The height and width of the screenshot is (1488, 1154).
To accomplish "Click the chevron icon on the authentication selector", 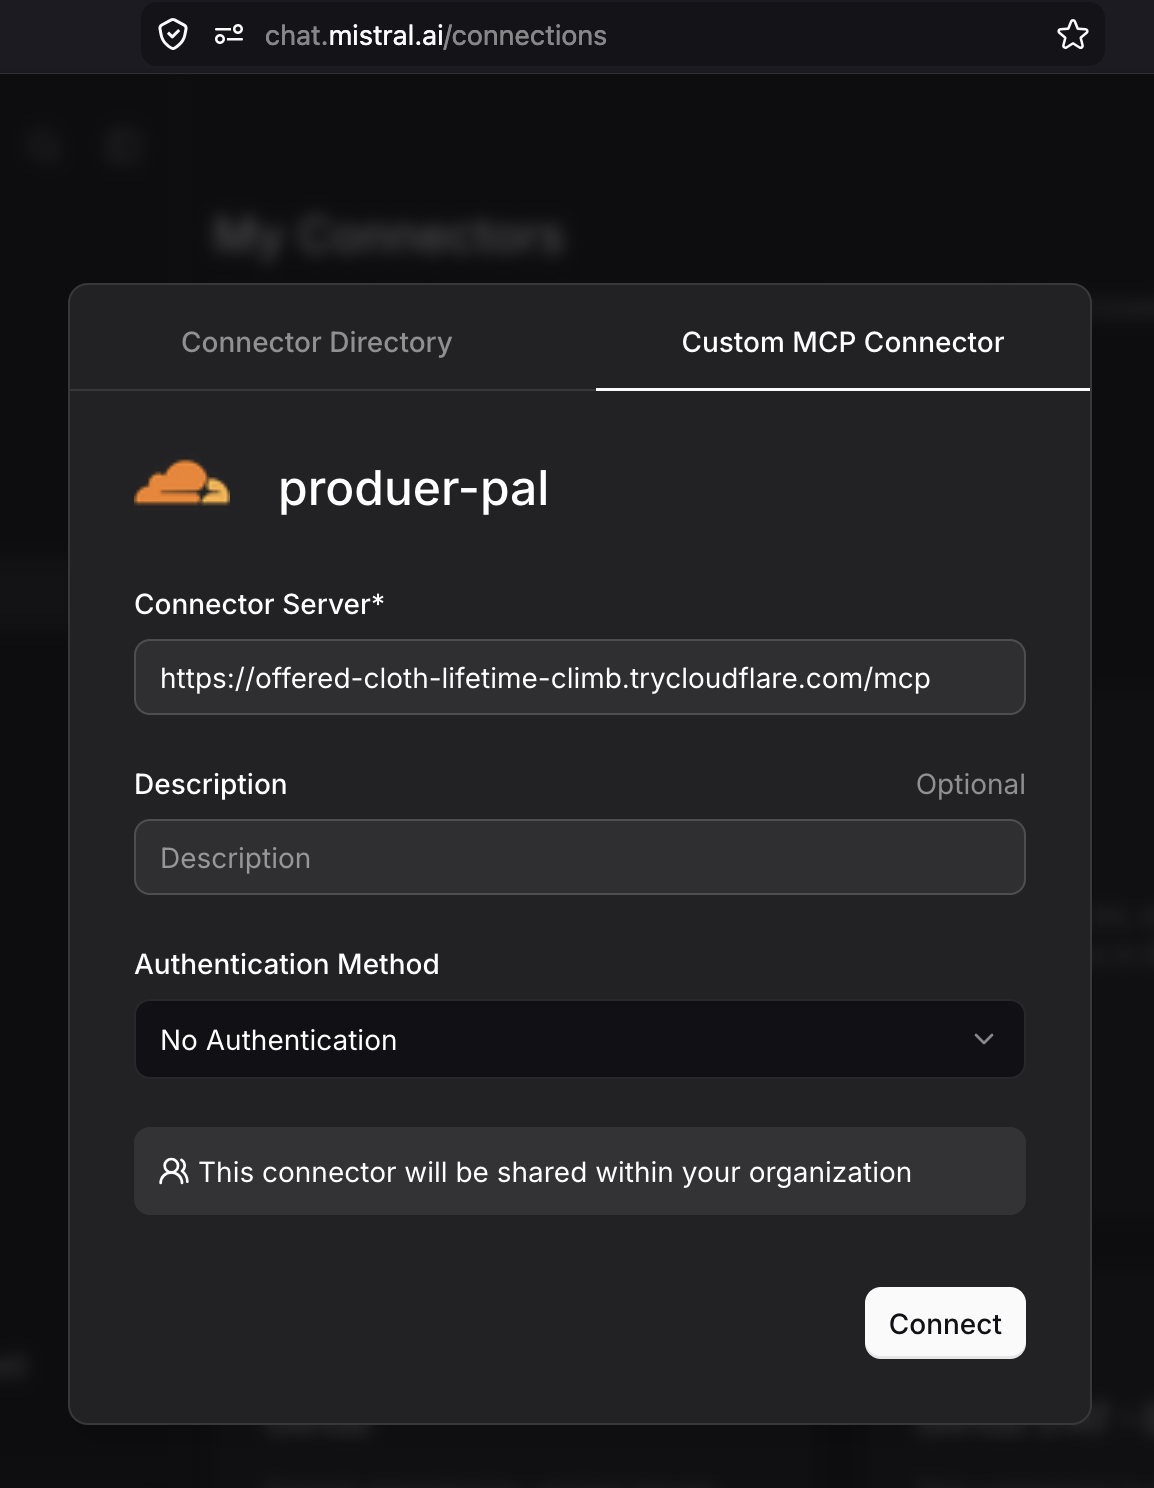I will [984, 1039].
